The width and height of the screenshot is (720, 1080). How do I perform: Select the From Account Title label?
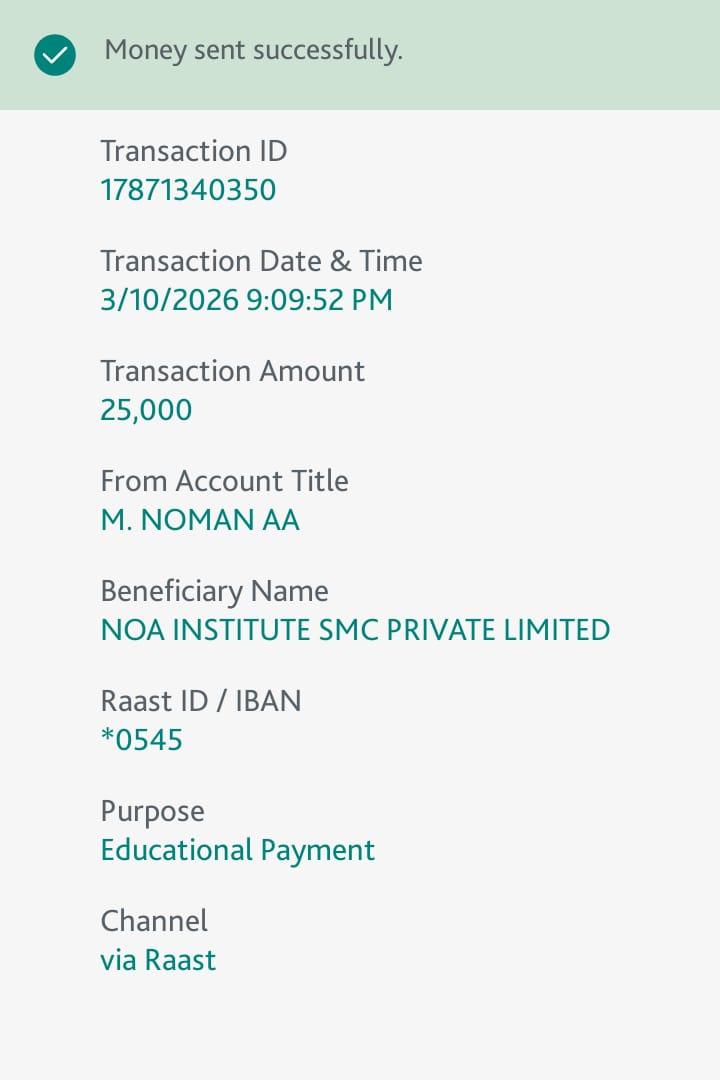(224, 481)
